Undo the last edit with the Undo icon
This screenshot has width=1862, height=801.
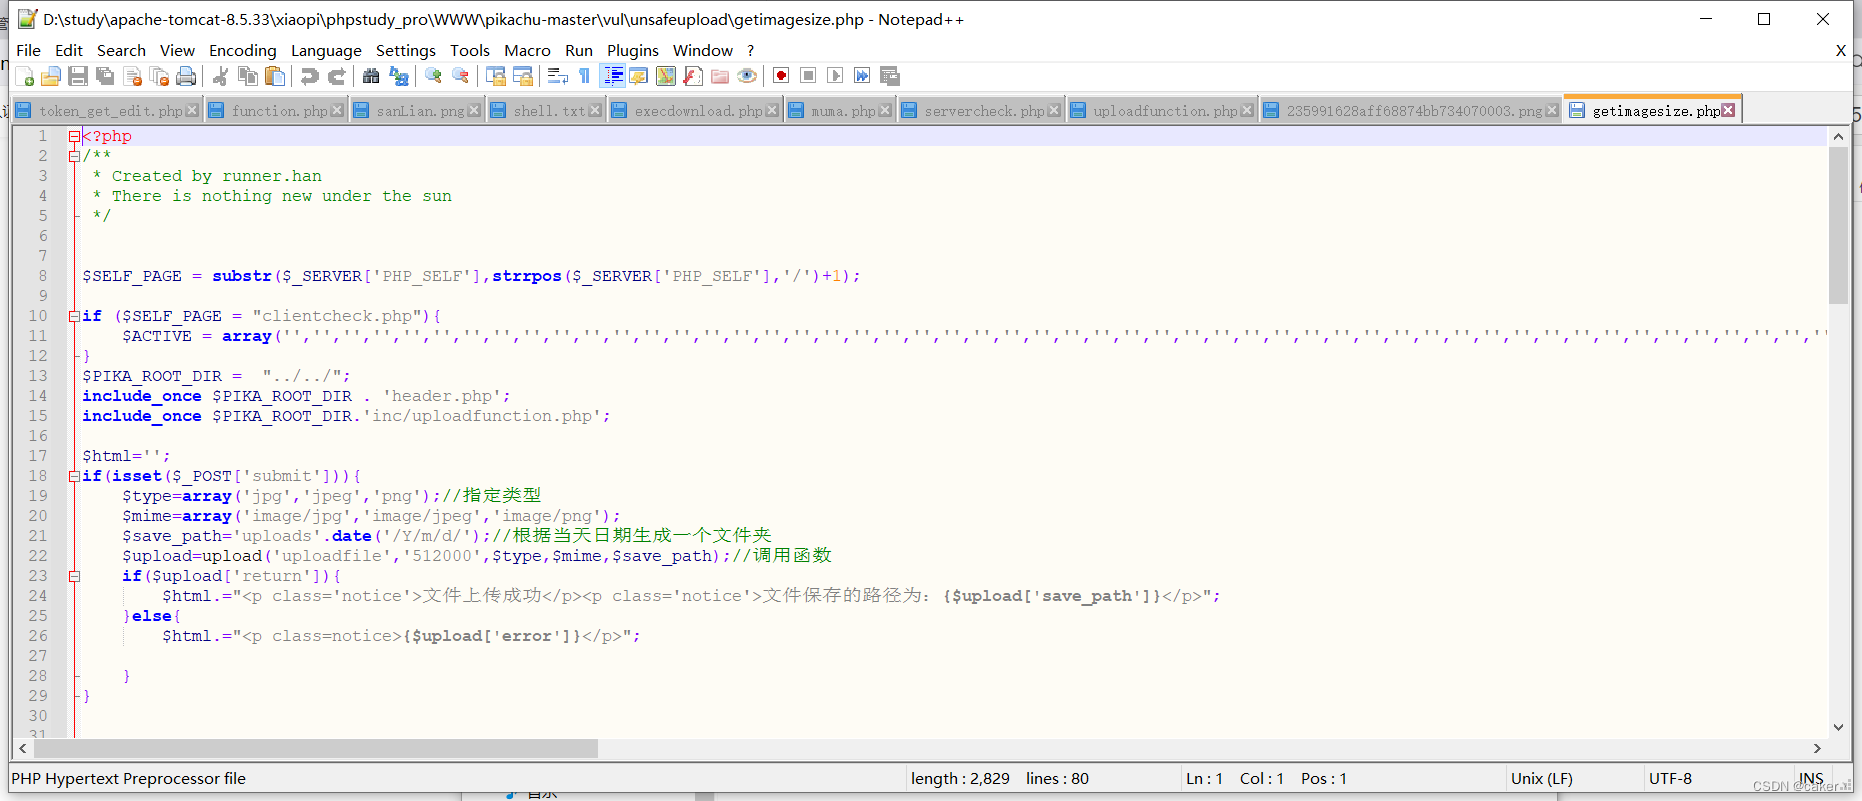(310, 76)
